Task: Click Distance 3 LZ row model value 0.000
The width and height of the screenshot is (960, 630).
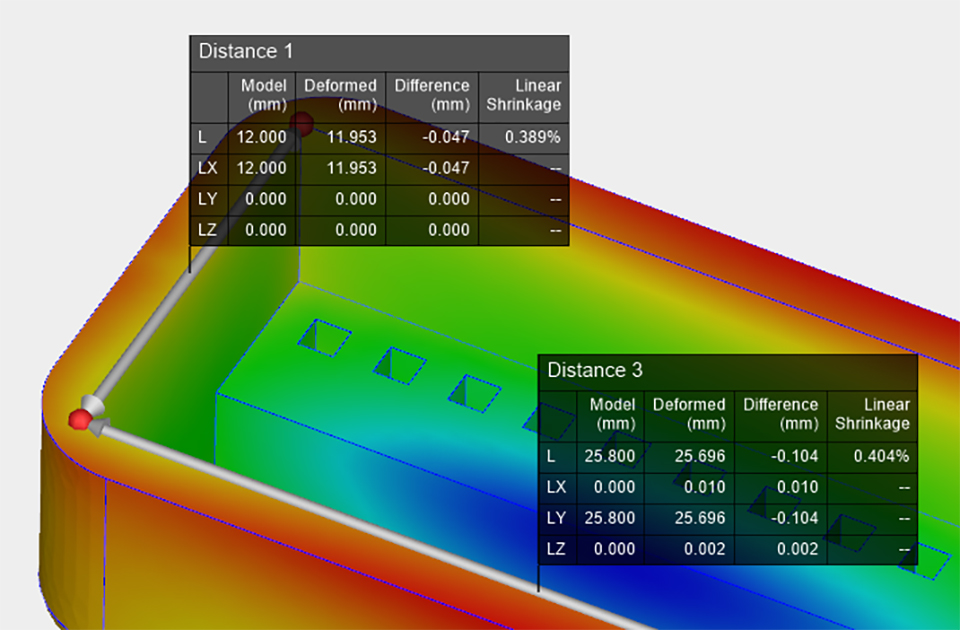Action: pos(615,549)
